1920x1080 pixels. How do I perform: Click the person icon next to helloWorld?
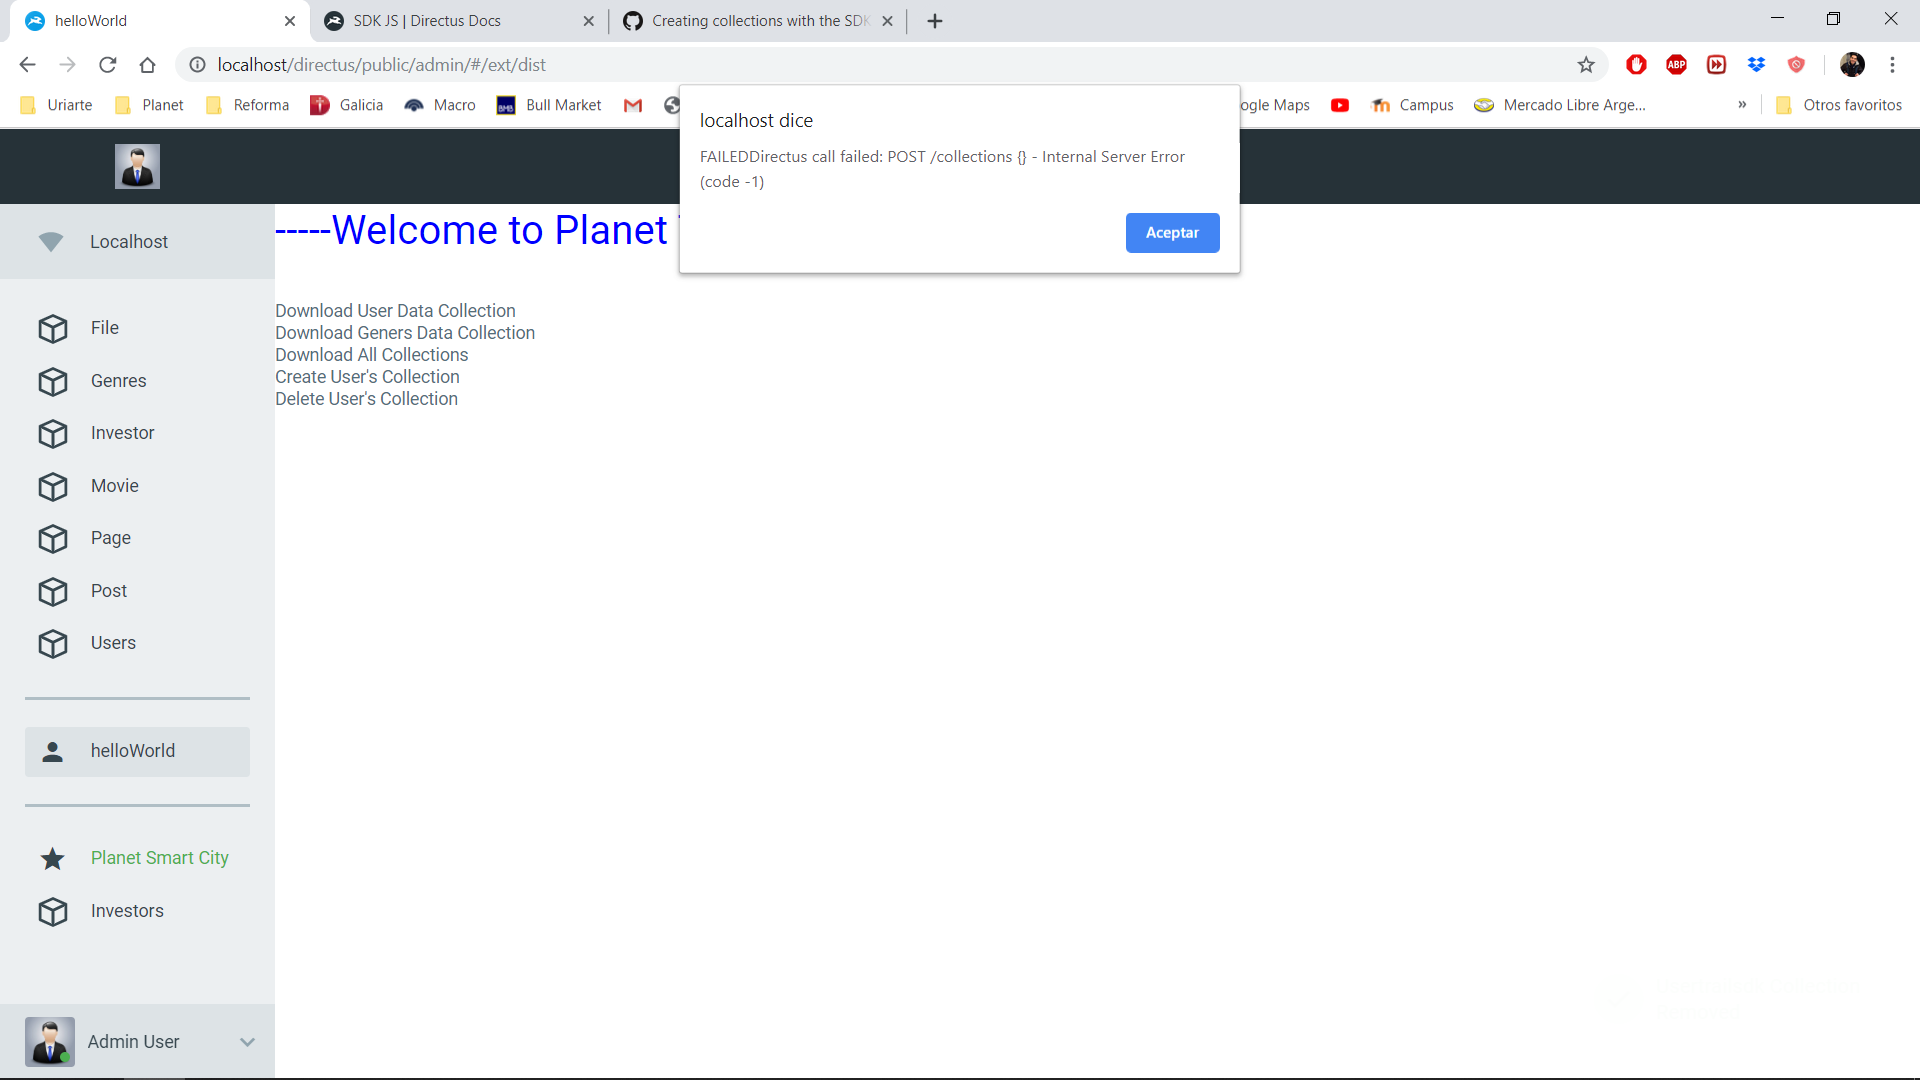53,752
